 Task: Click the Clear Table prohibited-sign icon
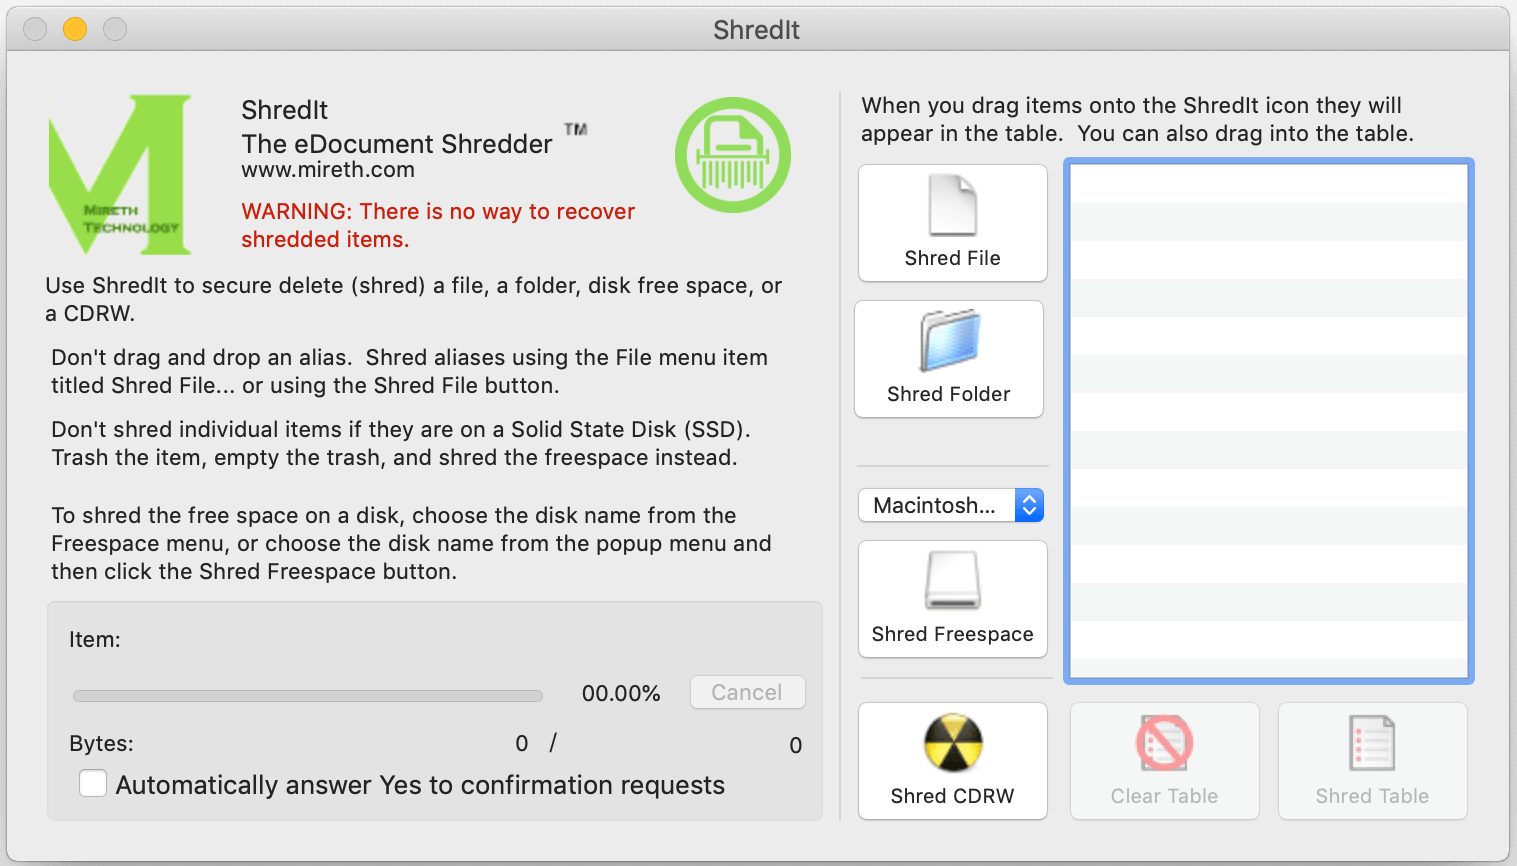(1164, 743)
